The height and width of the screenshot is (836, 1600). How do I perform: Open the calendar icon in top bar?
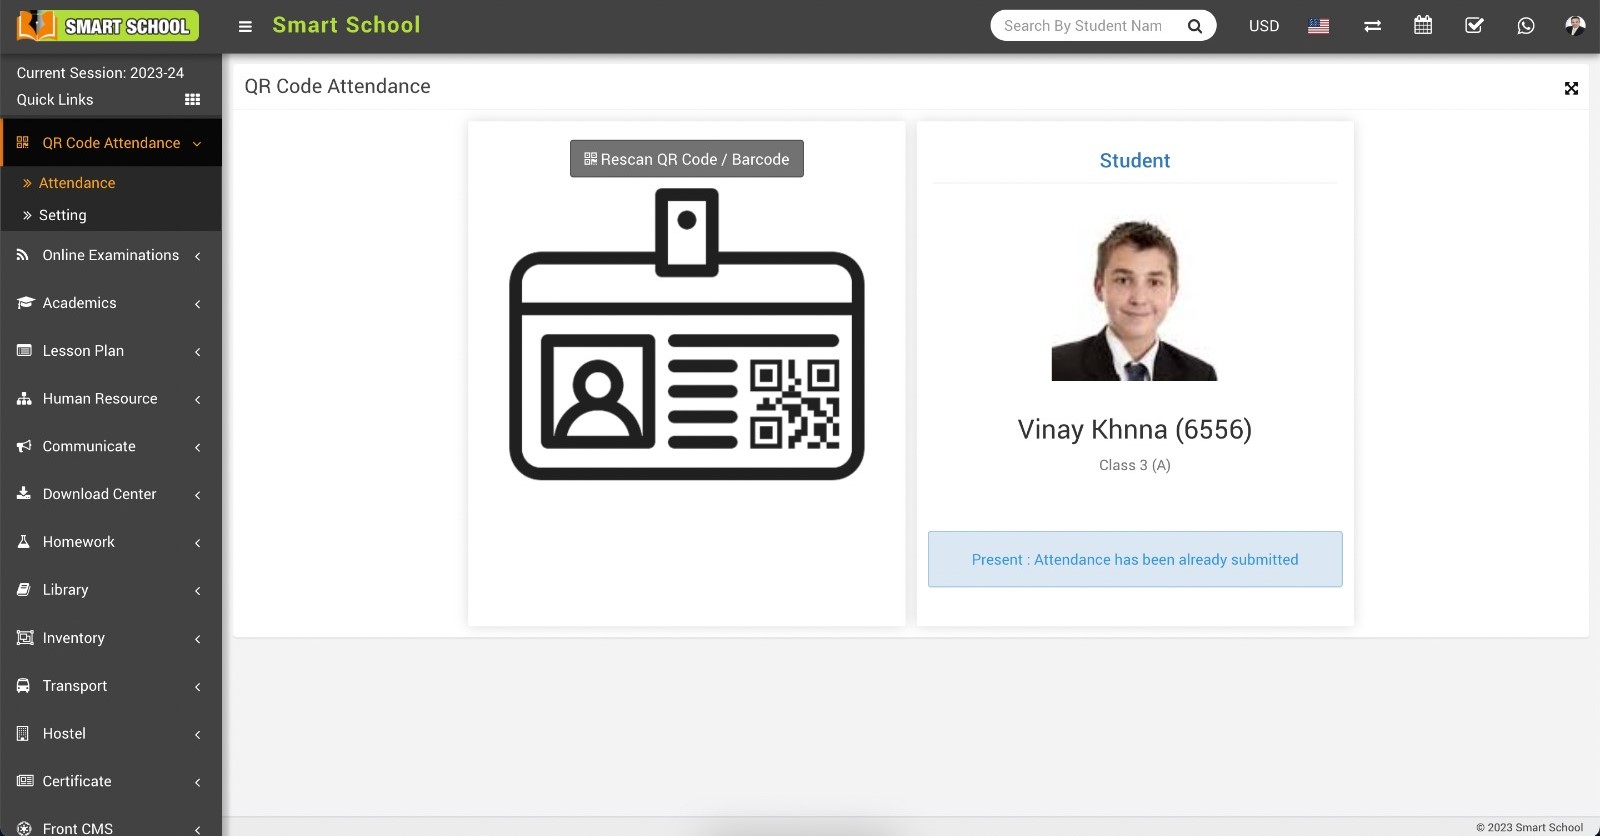click(x=1423, y=26)
